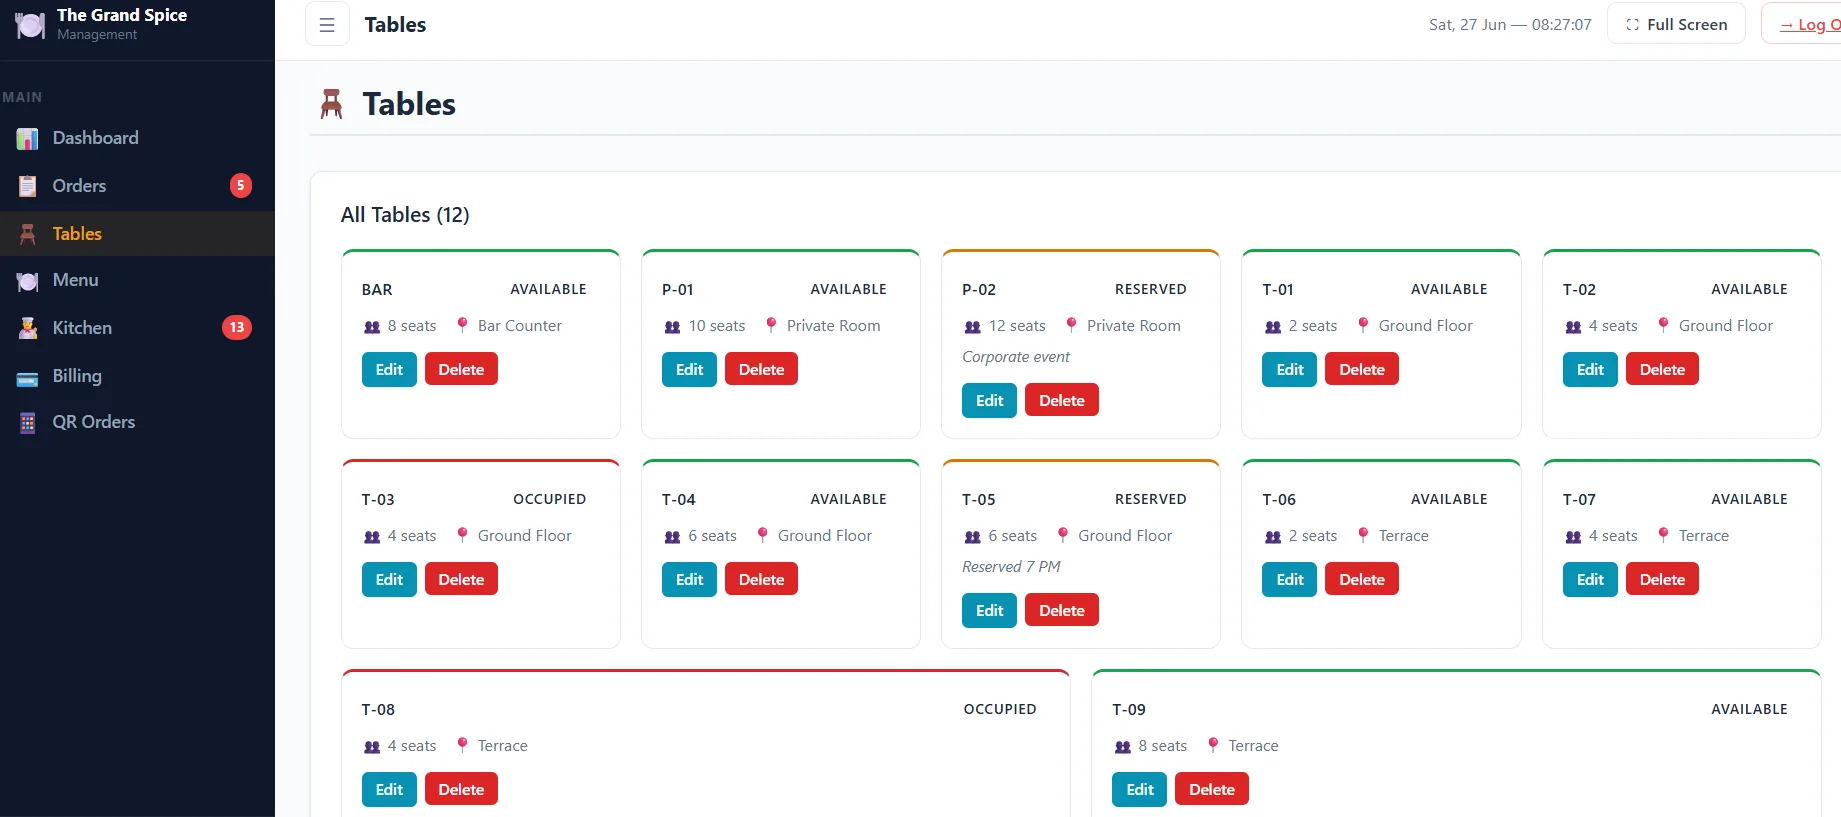Delete occupied table T-03
The image size is (1841, 817).
tap(461, 579)
